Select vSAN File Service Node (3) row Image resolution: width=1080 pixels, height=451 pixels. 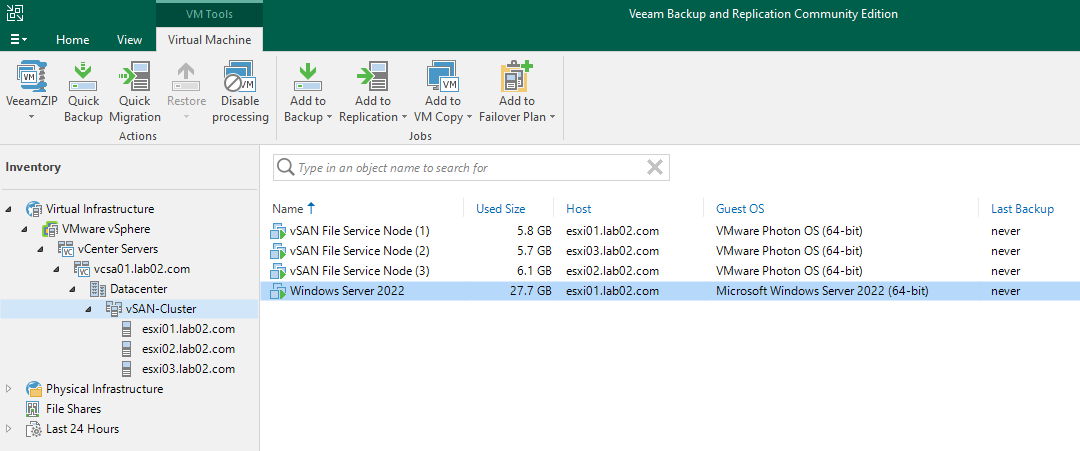pyautogui.click(x=670, y=271)
